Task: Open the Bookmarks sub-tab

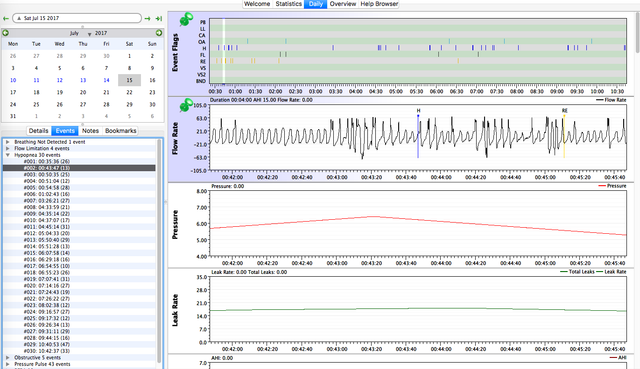Action: [120, 131]
